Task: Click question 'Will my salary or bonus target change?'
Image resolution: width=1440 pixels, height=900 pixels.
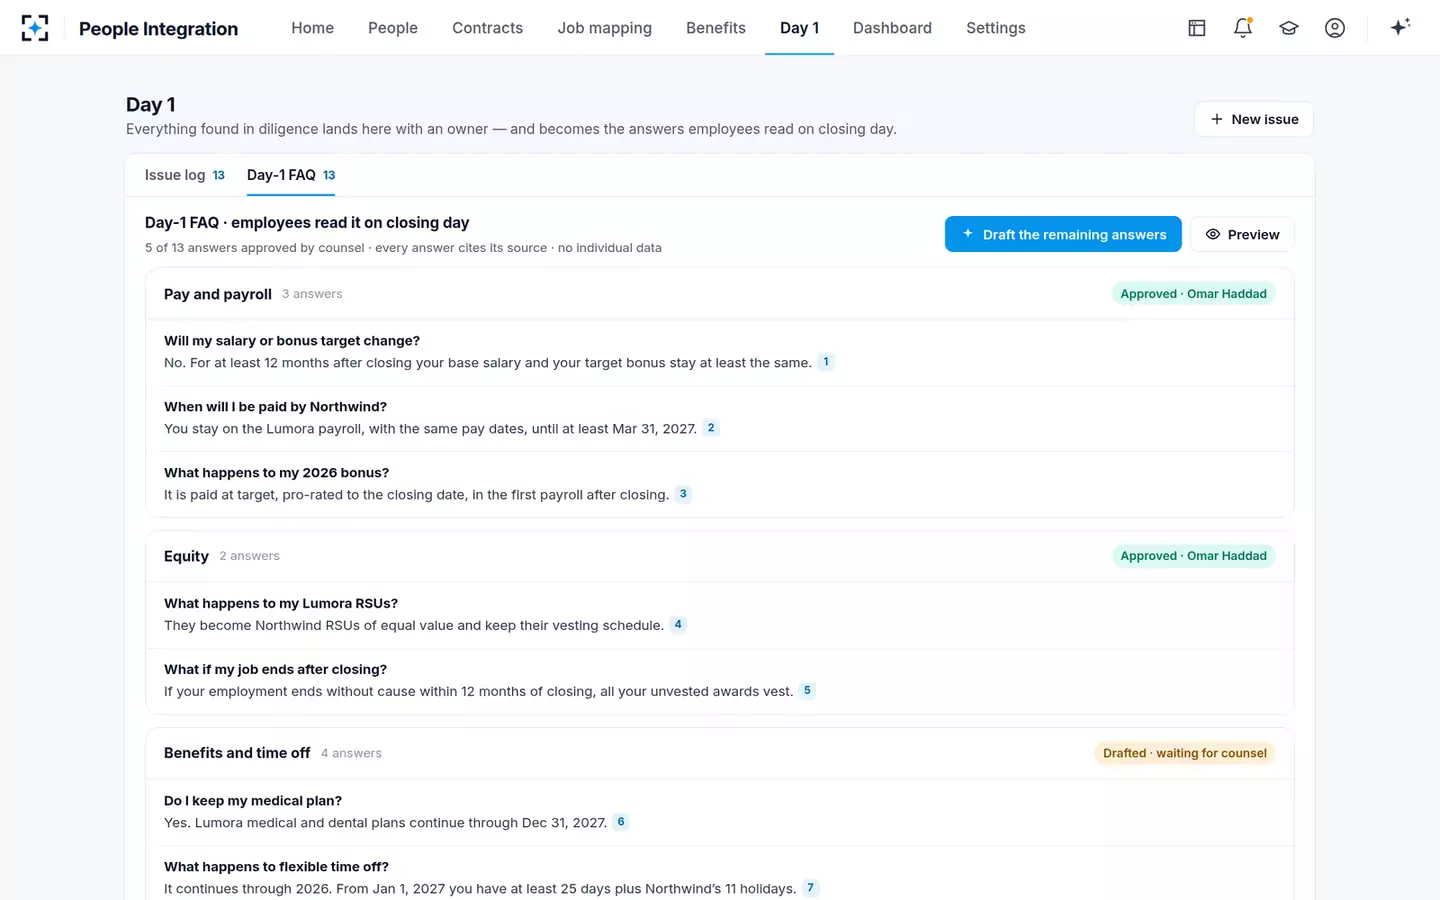Action: click(x=292, y=341)
